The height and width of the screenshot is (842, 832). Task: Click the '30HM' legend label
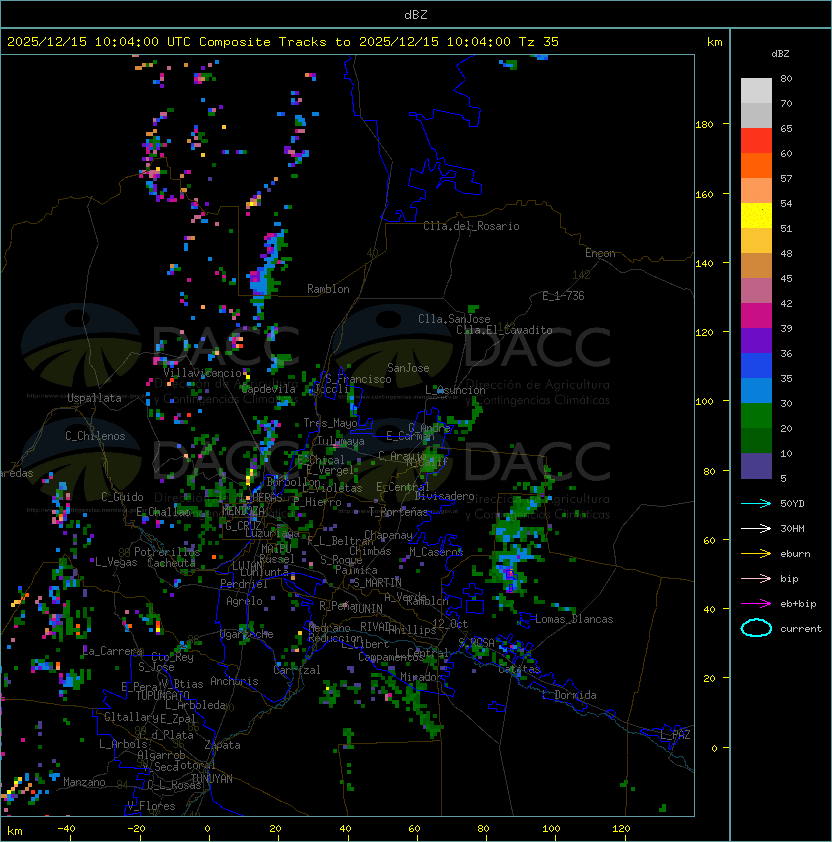[x=792, y=528]
